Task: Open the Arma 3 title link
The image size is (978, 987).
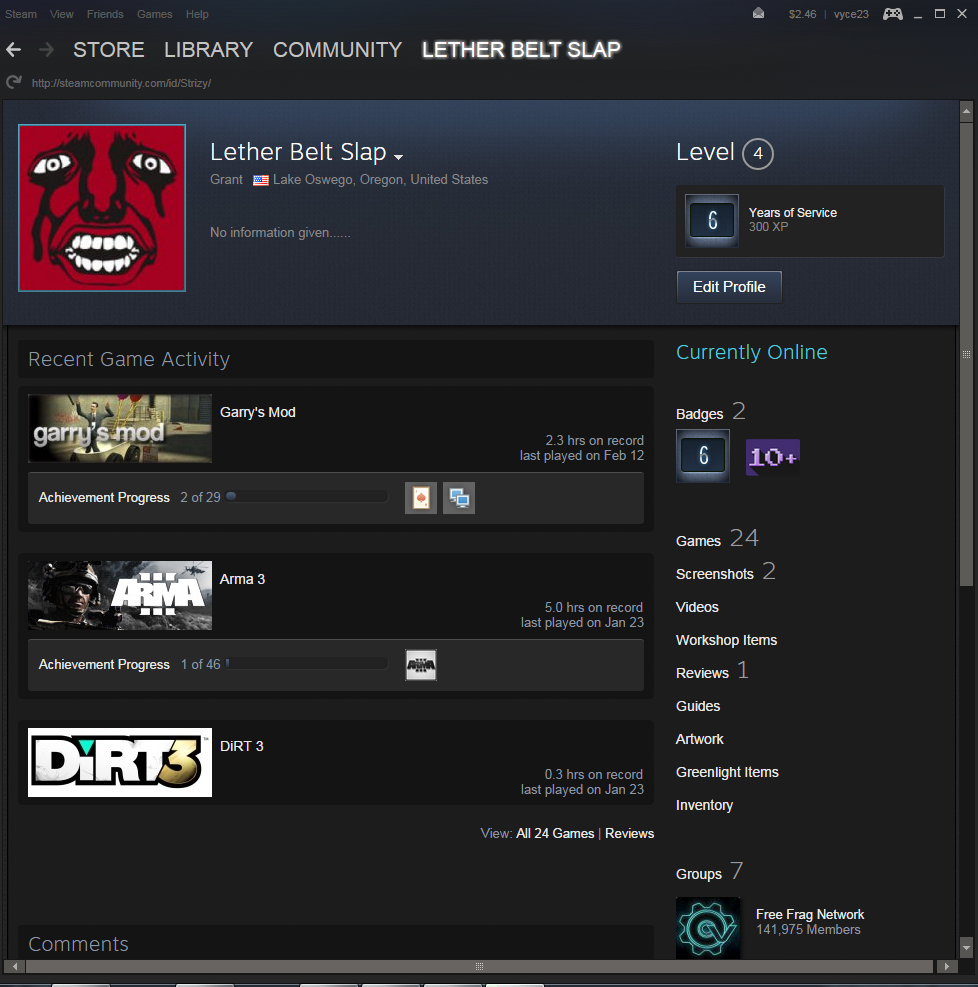Action: pyautogui.click(x=242, y=579)
